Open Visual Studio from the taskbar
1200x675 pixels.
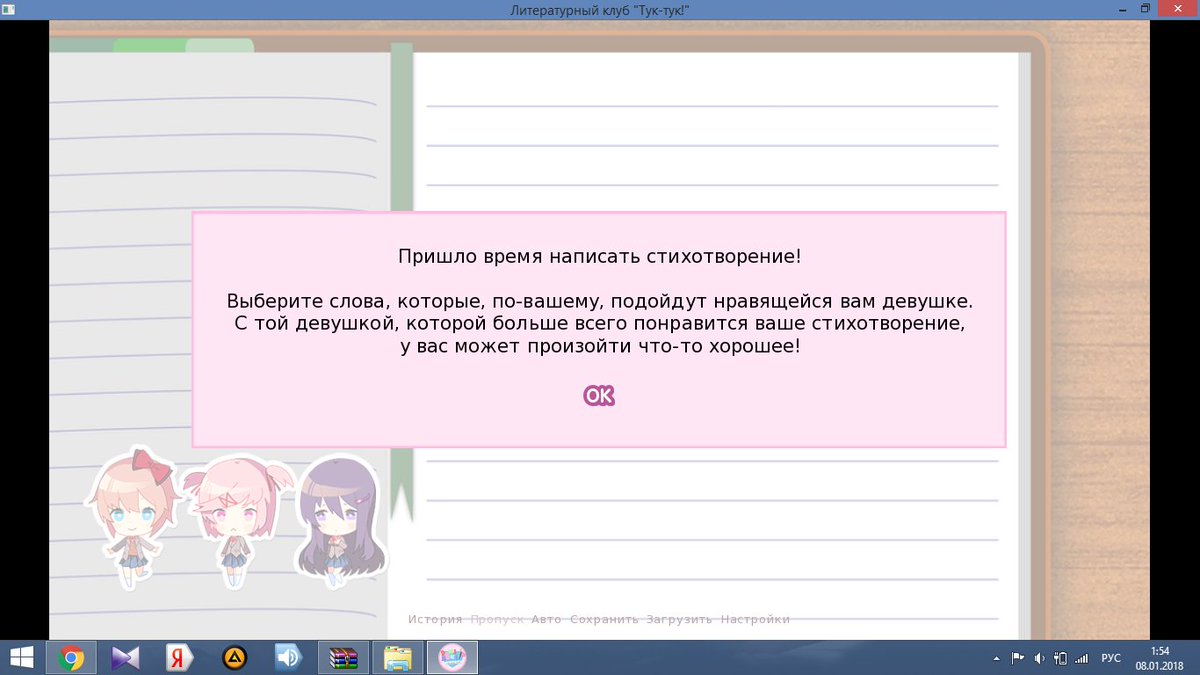[x=125, y=657]
